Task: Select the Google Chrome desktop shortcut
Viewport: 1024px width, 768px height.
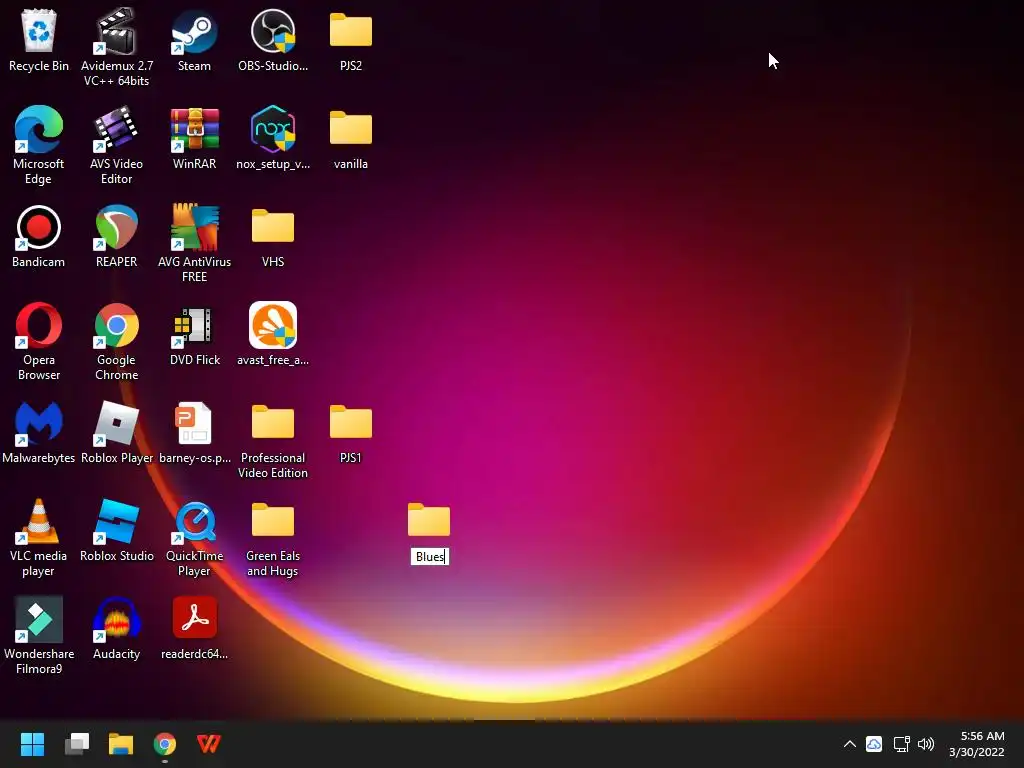Action: click(116, 325)
